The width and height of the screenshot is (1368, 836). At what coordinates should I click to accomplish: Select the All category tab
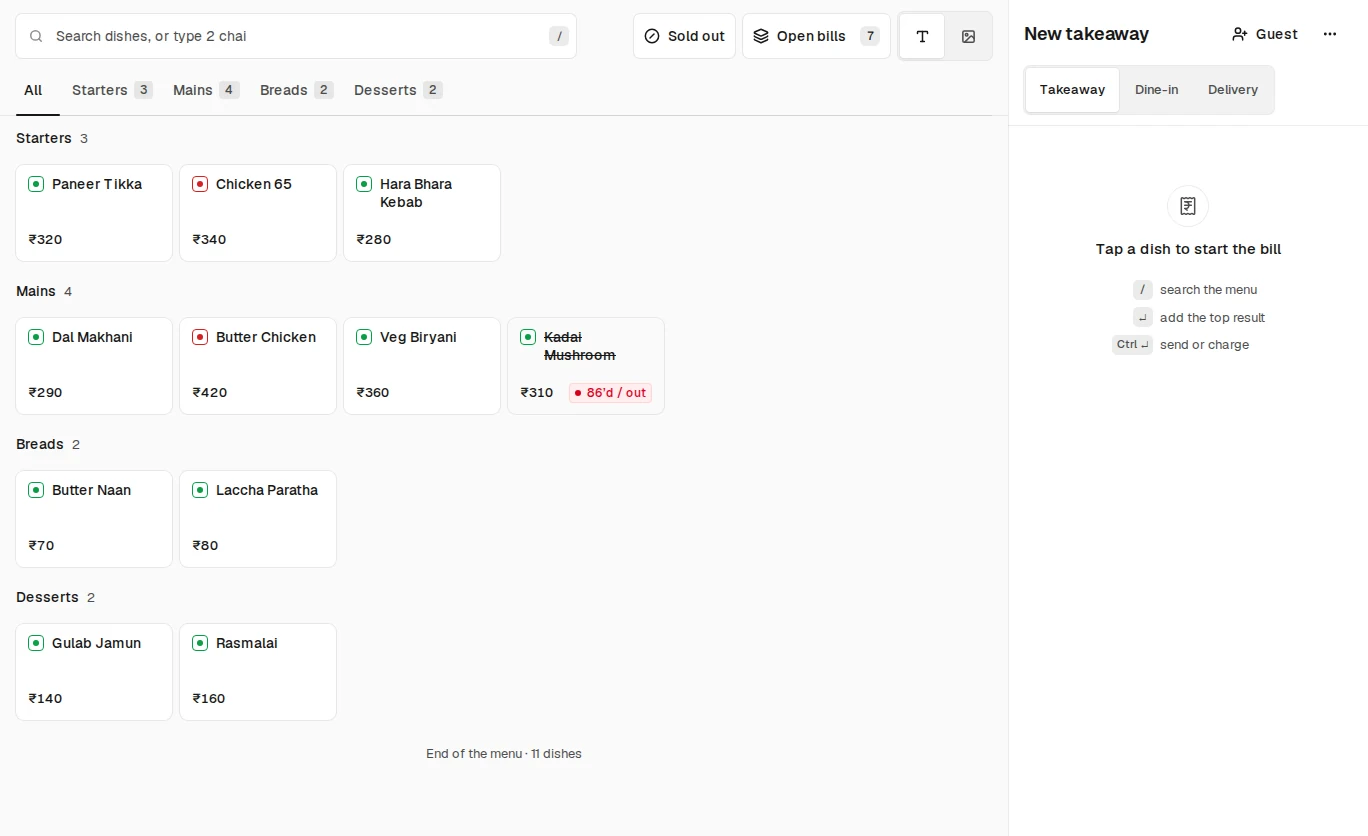[x=33, y=90]
